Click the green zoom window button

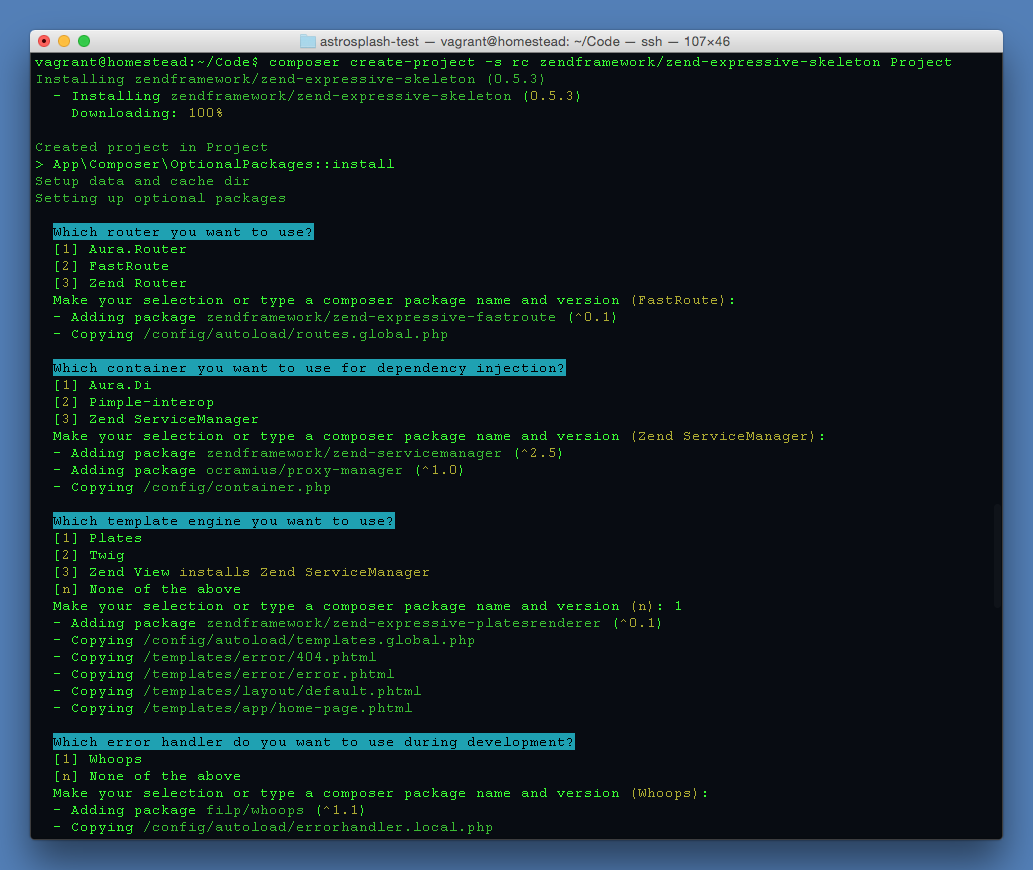84,41
